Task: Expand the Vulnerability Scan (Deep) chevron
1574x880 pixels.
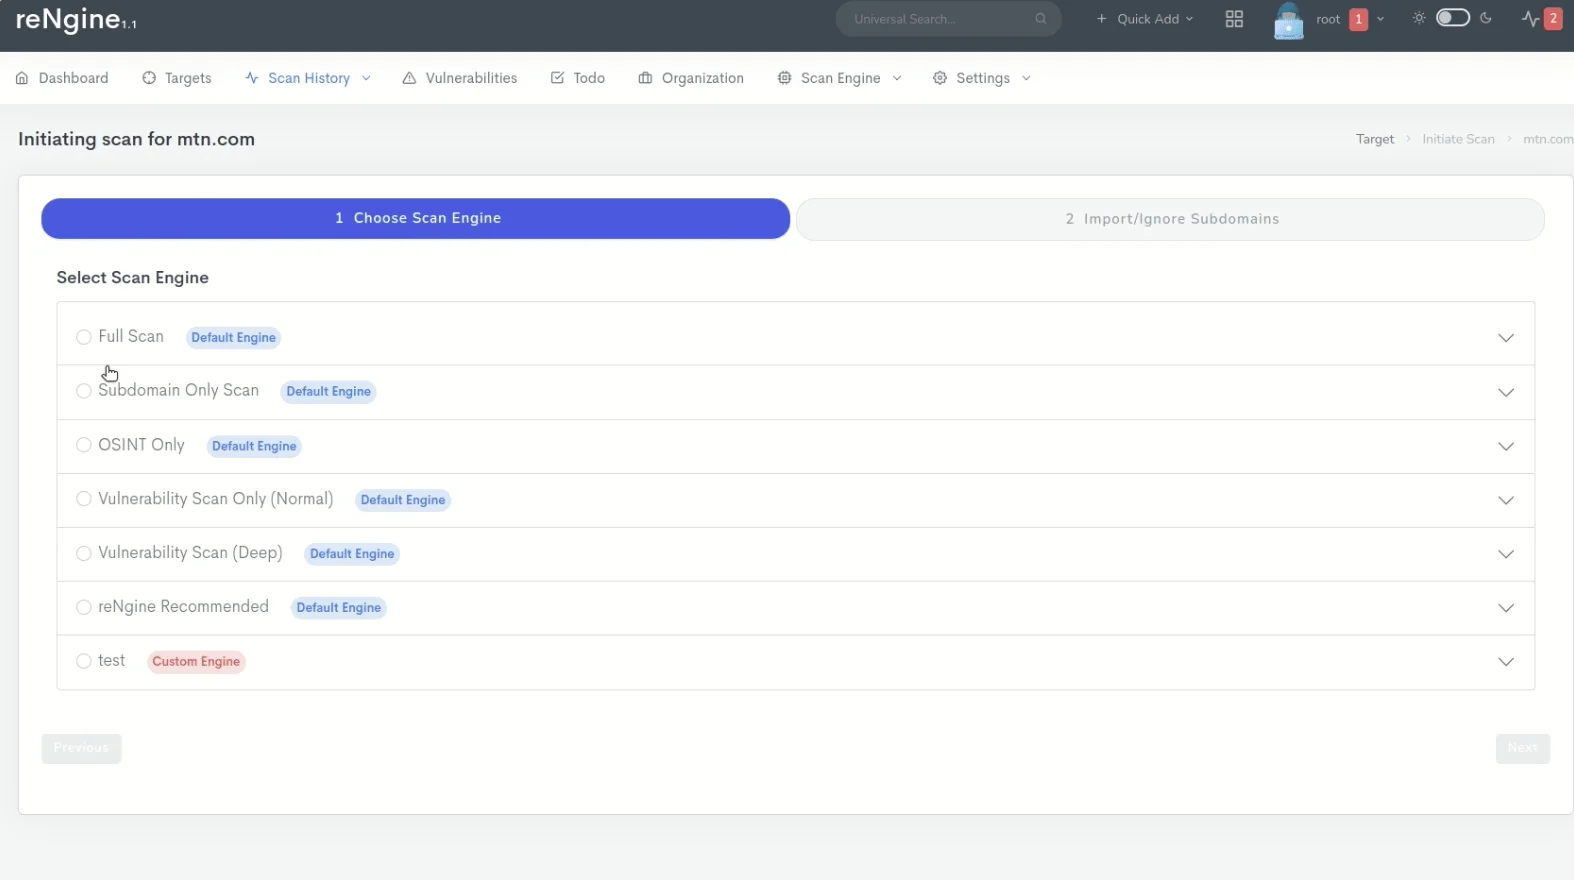Action: 1506,554
